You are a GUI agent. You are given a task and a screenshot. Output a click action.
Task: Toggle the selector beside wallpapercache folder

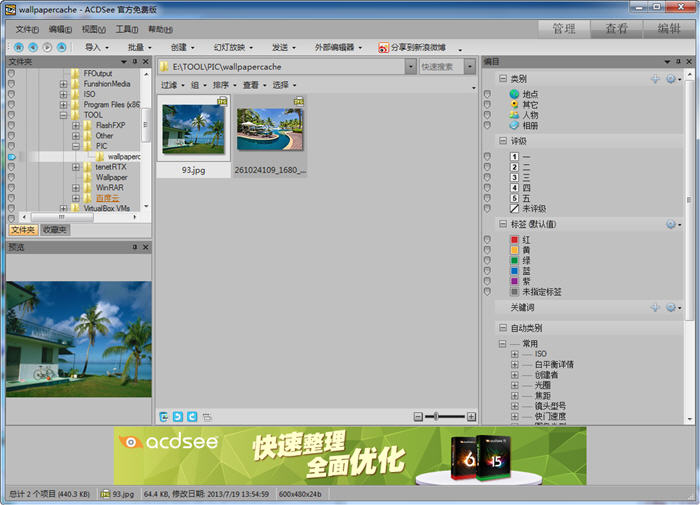point(12,157)
